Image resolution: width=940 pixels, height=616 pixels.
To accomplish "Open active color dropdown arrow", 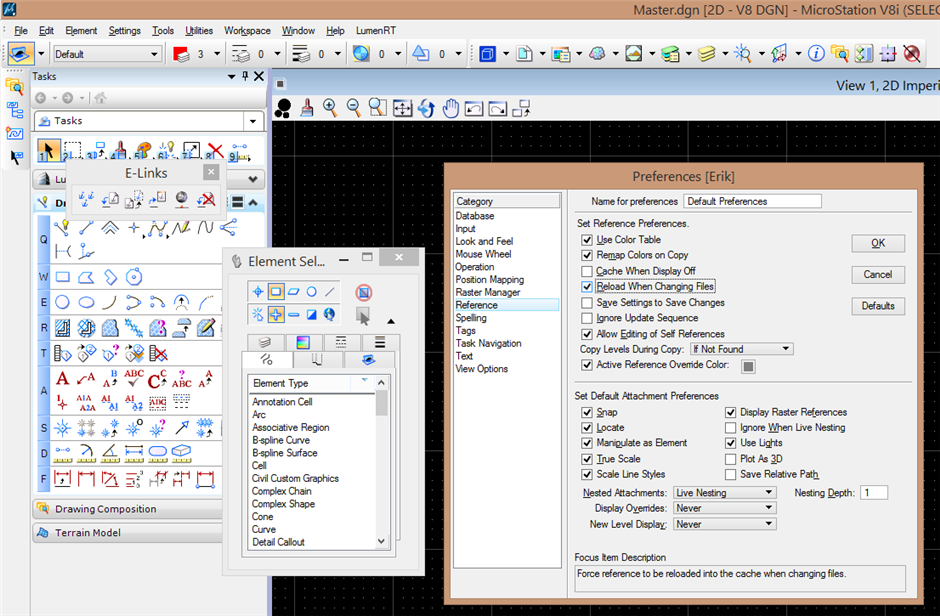I will tap(217, 54).
